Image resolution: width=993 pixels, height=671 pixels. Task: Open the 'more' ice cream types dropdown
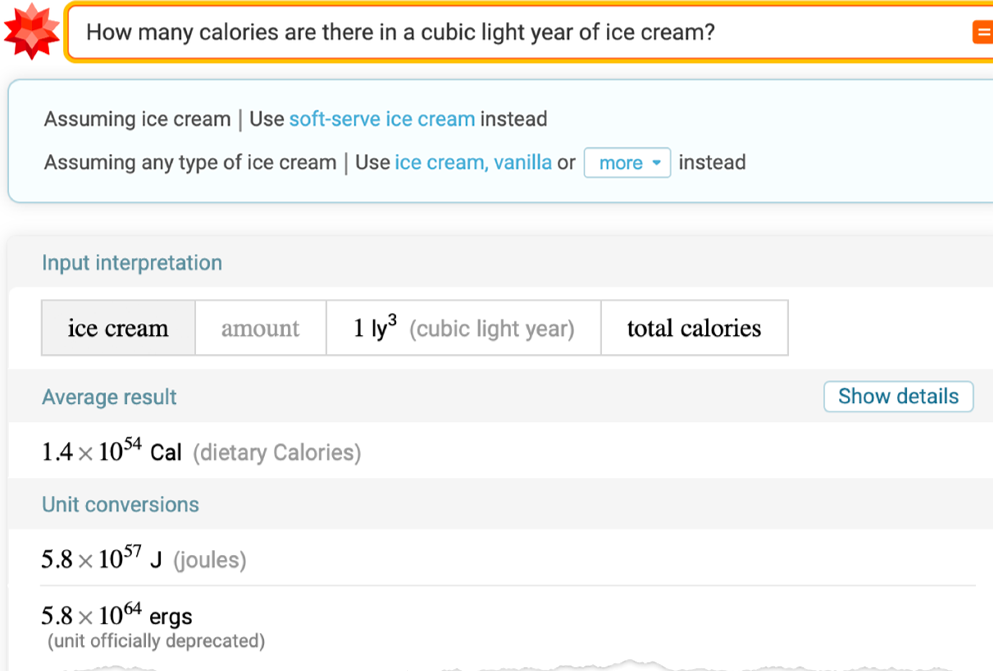click(627, 163)
